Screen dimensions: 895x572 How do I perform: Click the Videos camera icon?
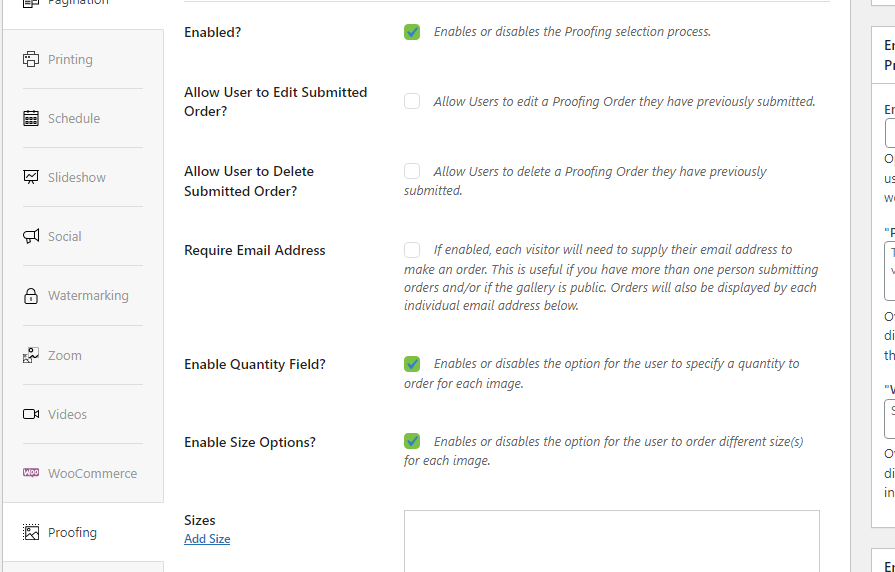click(31, 414)
